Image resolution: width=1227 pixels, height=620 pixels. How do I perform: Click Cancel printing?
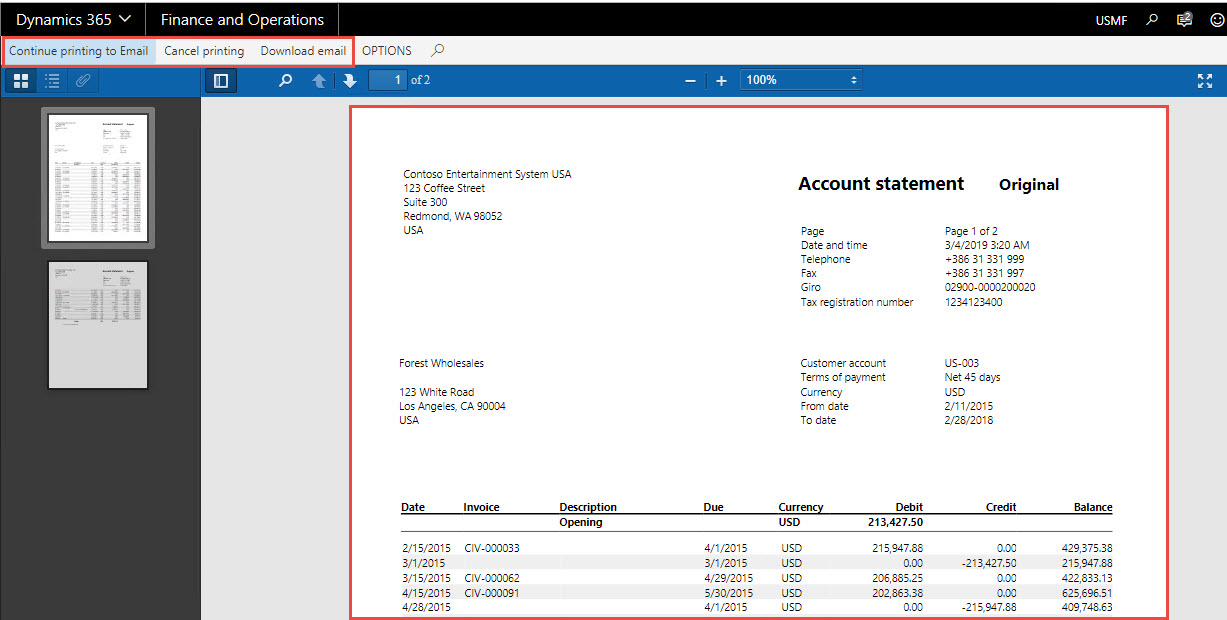coord(204,51)
